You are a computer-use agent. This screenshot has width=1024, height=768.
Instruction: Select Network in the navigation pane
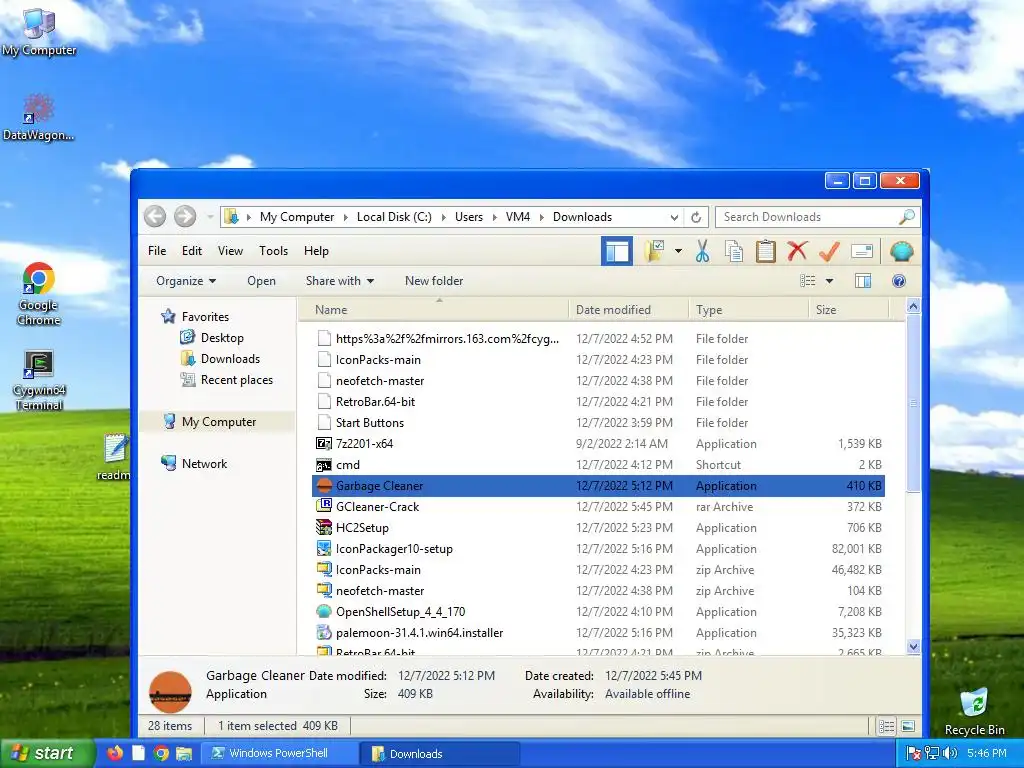[194, 464]
